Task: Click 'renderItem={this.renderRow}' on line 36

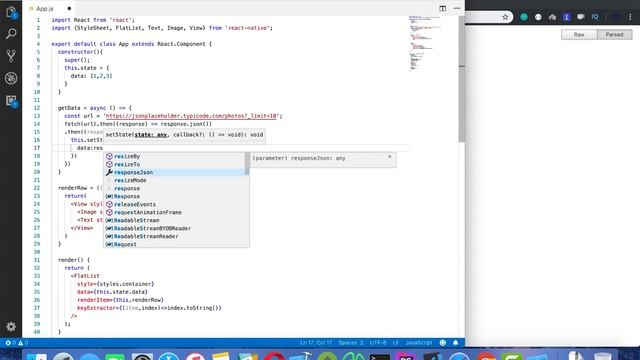Action: click(x=120, y=300)
